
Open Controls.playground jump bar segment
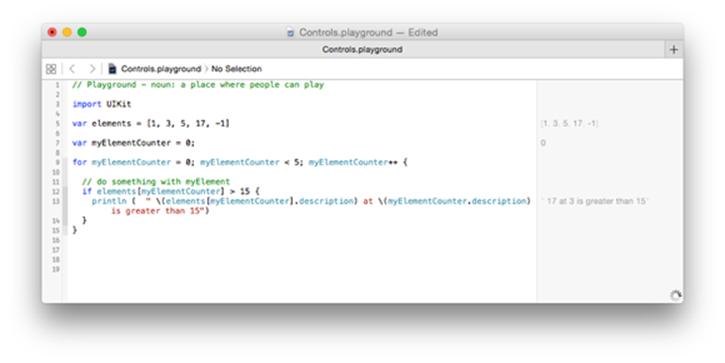click(161, 69)
